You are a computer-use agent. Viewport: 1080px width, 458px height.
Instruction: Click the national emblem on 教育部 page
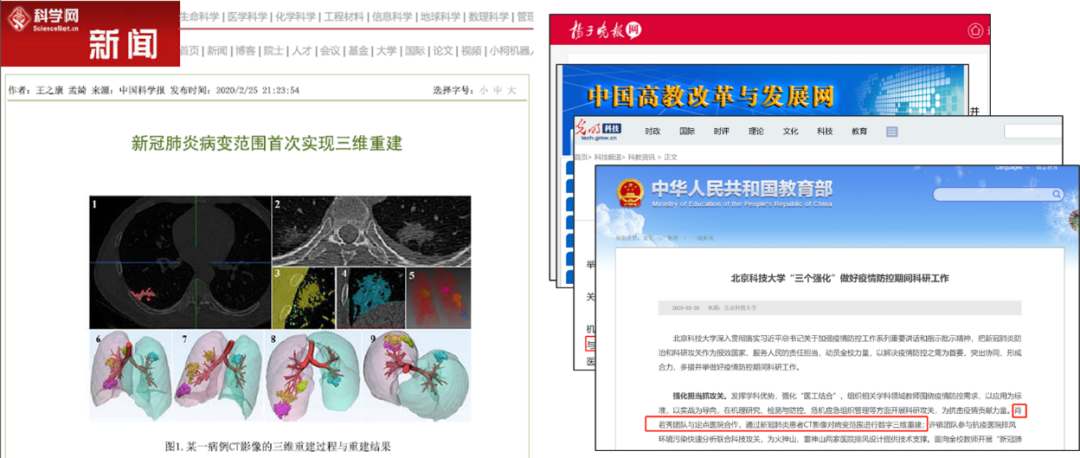(630, 190)
